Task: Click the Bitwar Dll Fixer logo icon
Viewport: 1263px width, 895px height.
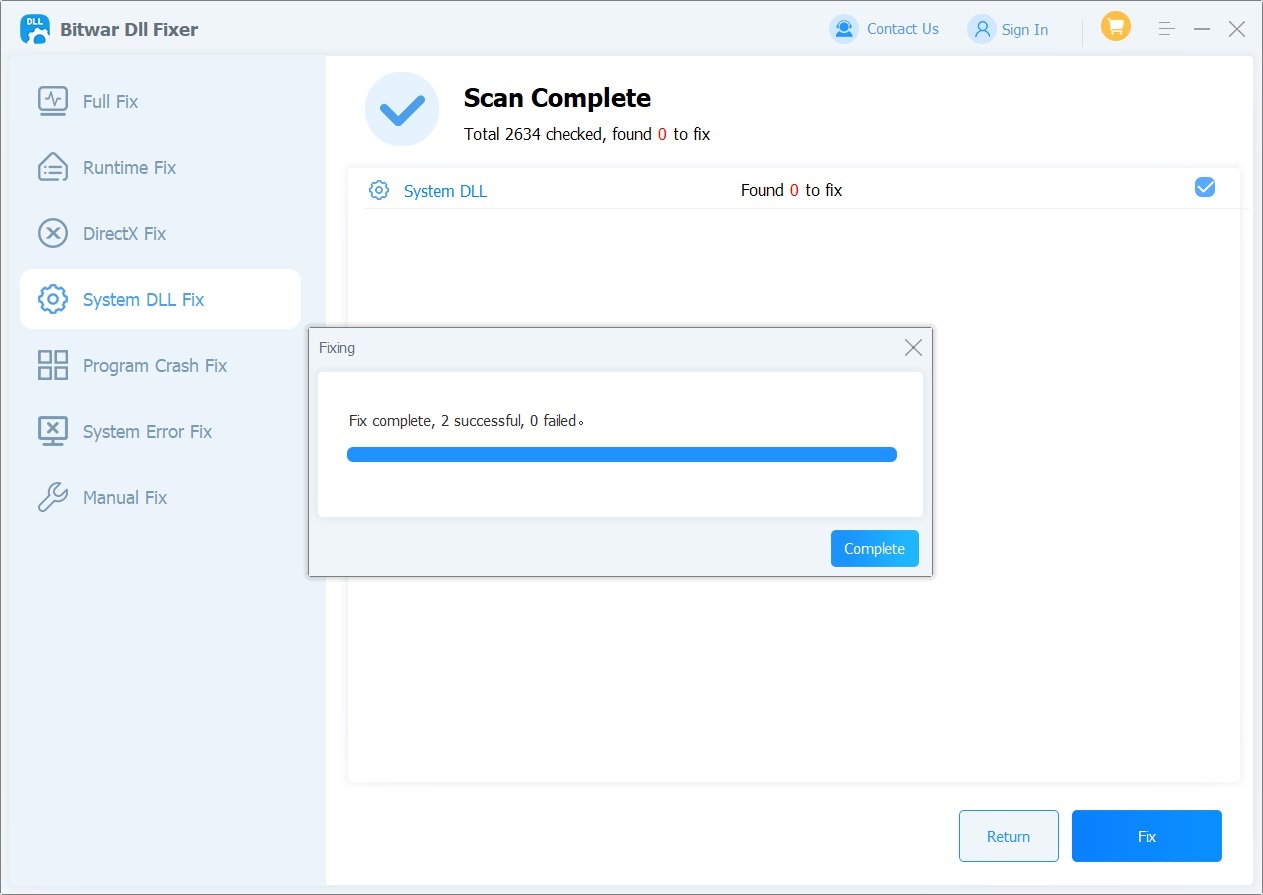Action: [35, 29]
